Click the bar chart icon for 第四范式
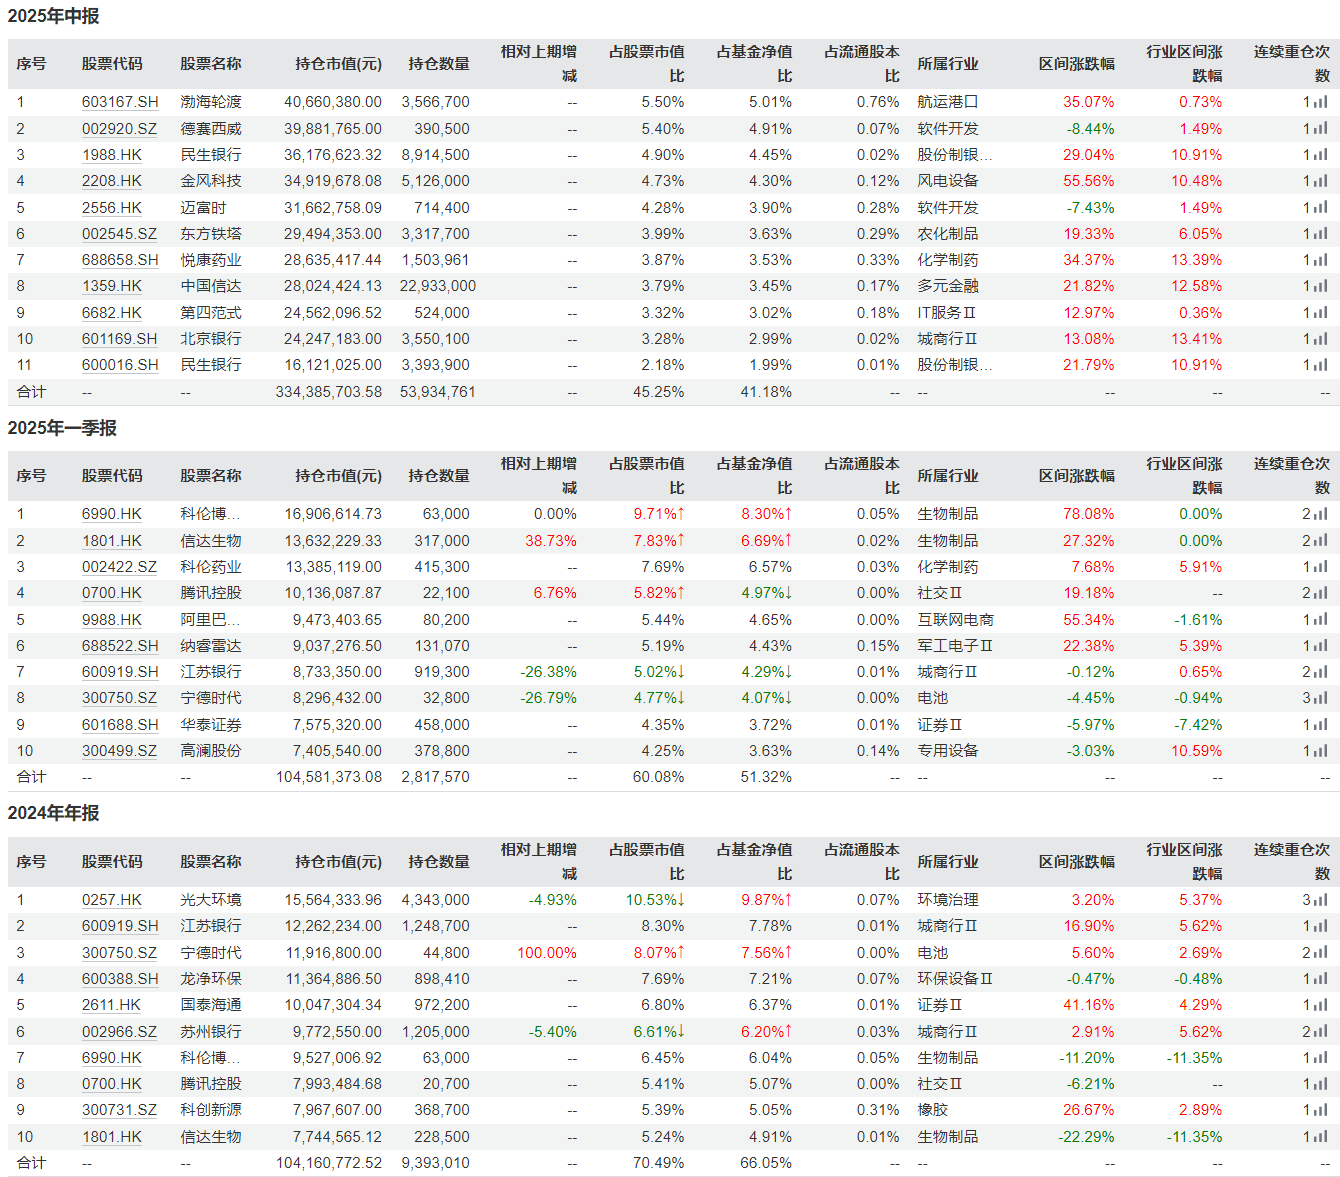The image size is (1340, 1177). (1321, 313)
